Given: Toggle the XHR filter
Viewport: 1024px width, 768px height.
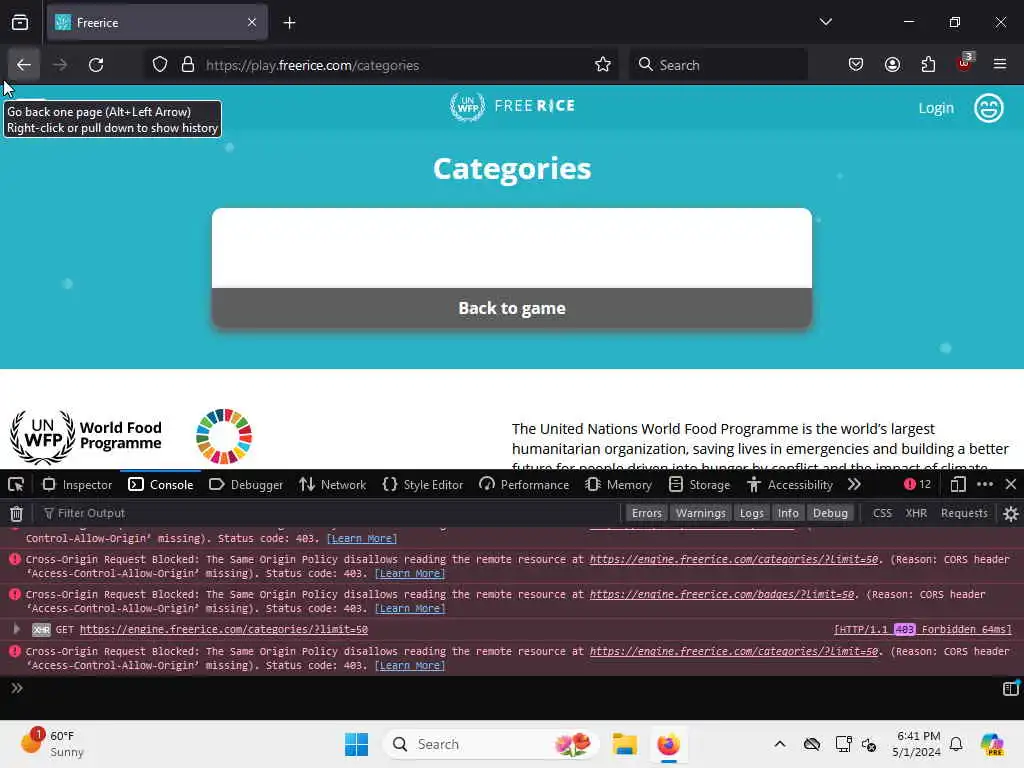Looking at the screenshot, I should coord(916,513).
